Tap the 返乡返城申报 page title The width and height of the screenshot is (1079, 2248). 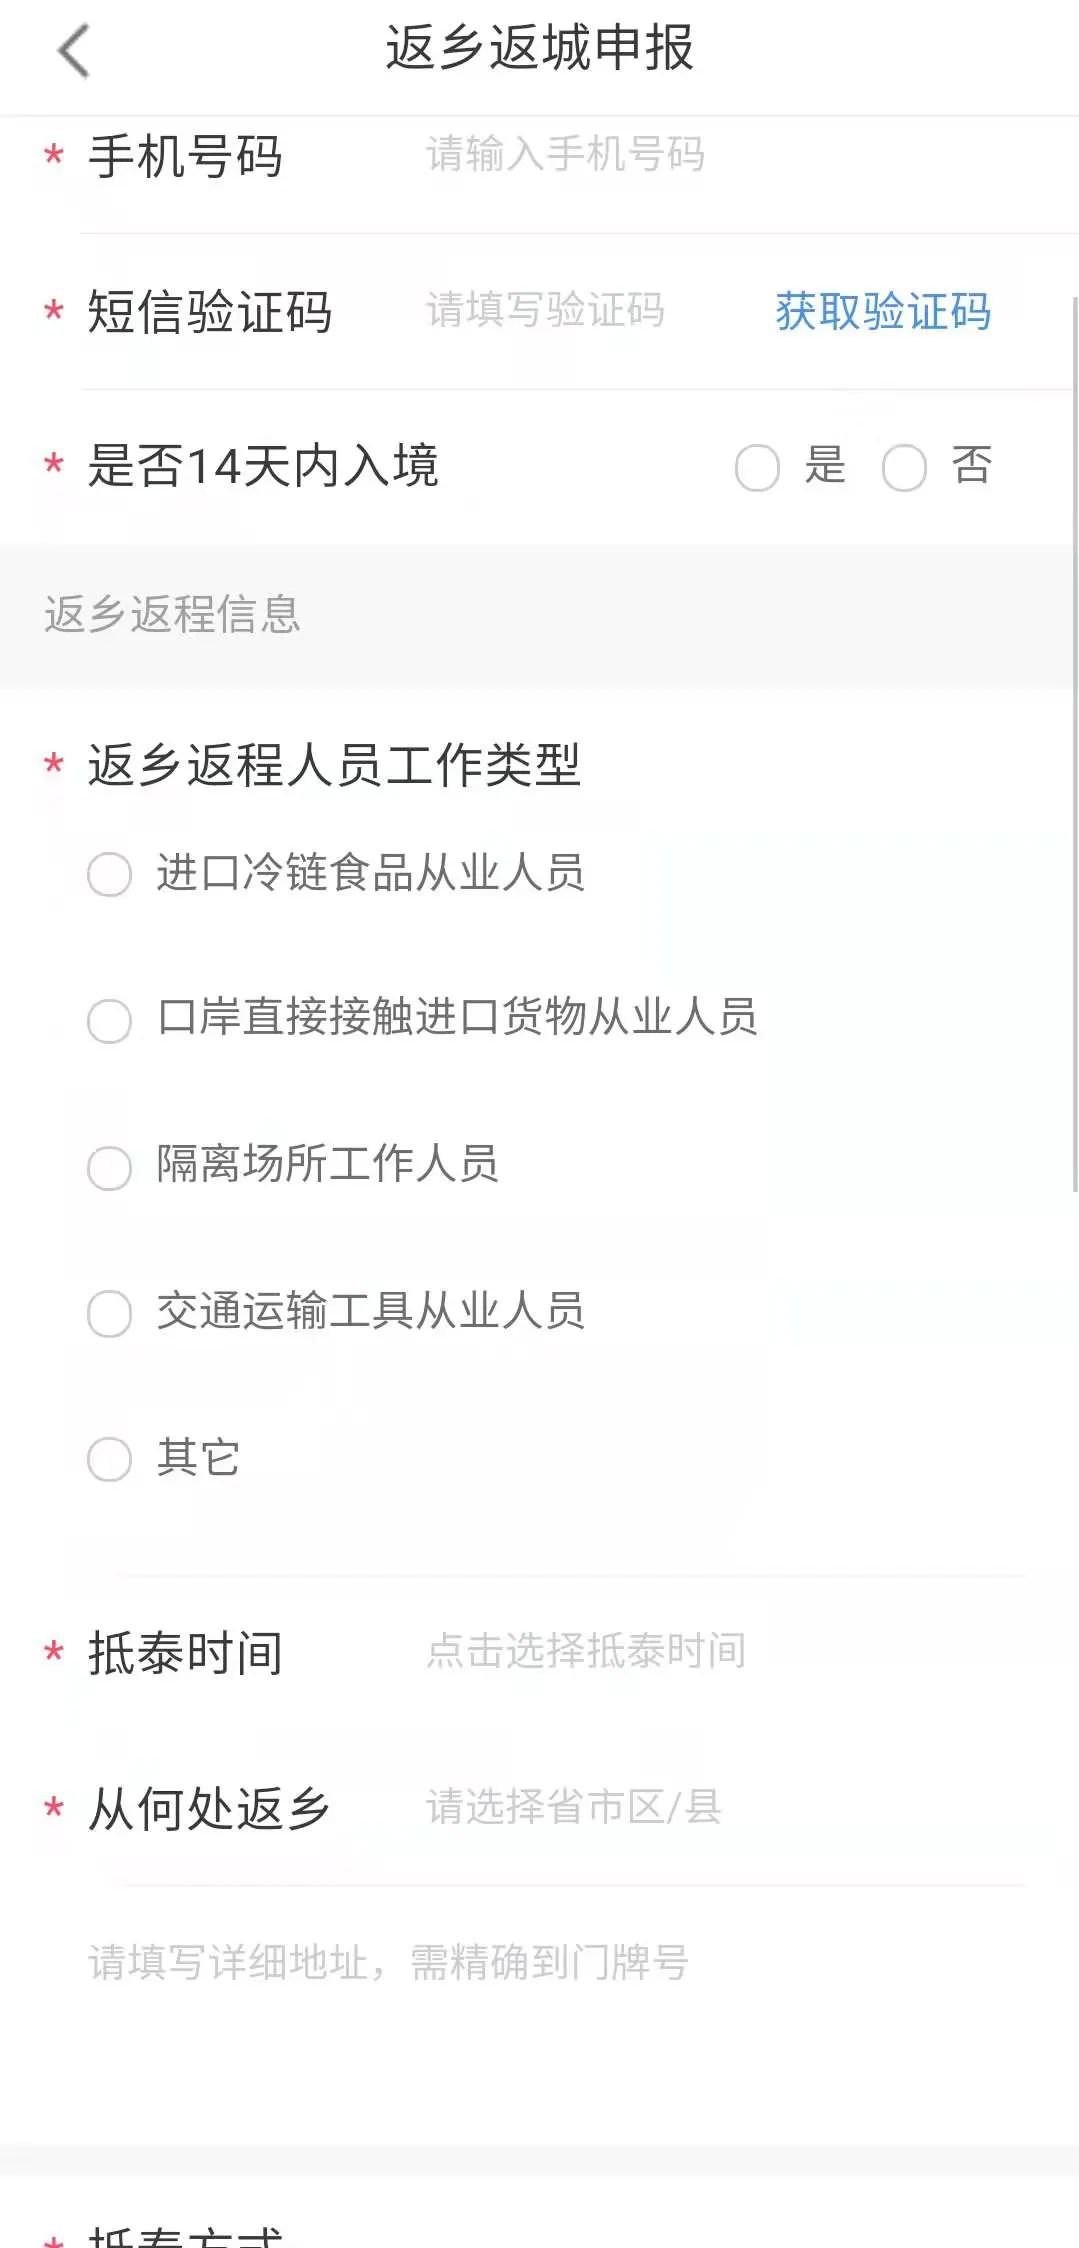(x=539, y=48)
